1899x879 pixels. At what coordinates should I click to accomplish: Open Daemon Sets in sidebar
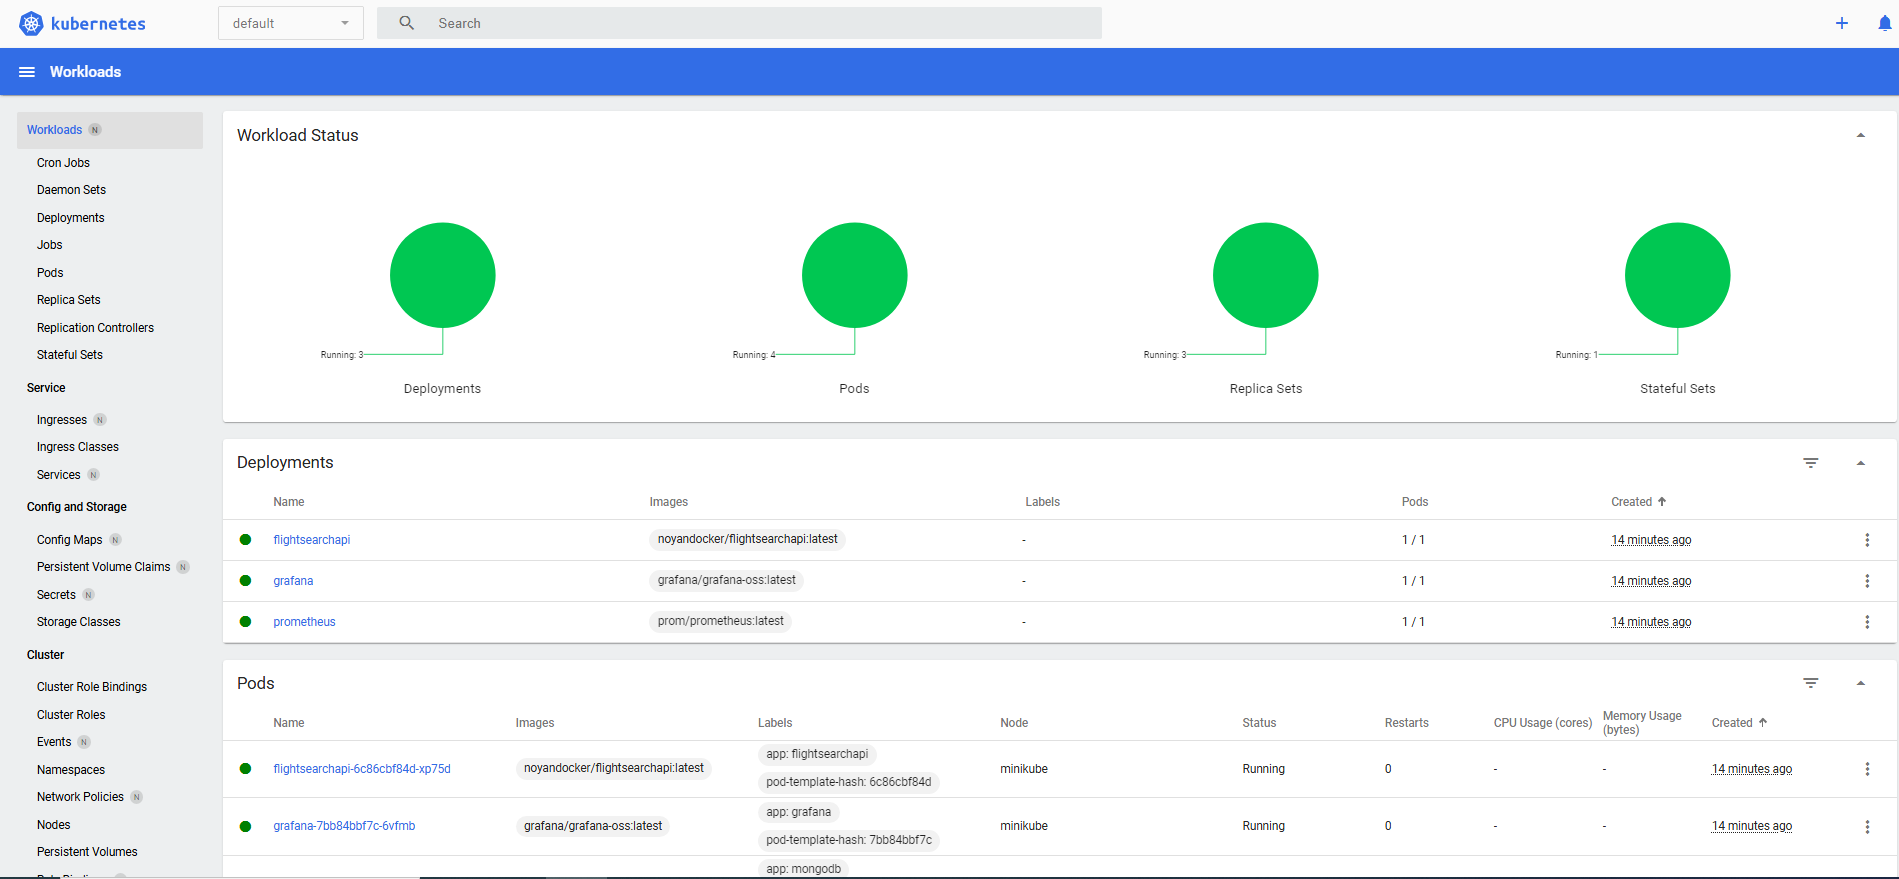click(x=71, y=190)
